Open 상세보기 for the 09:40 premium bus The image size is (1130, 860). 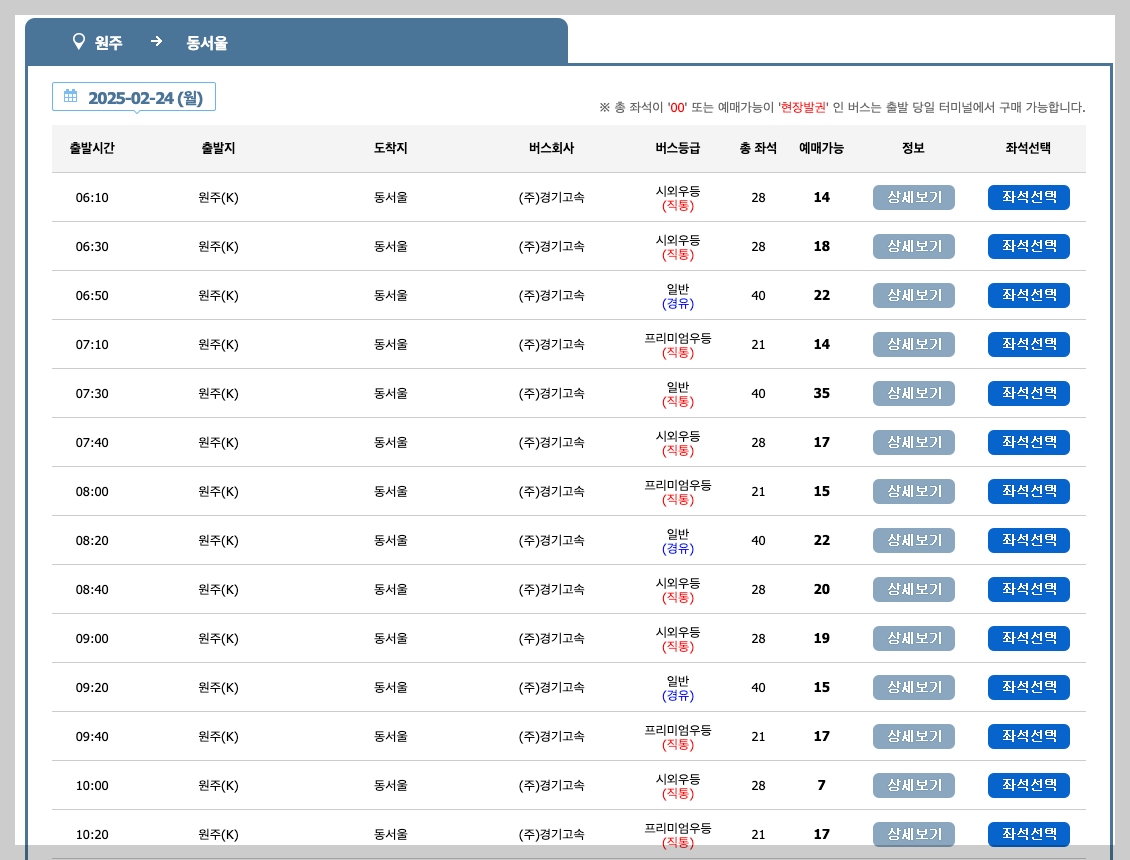pos(913,736)
